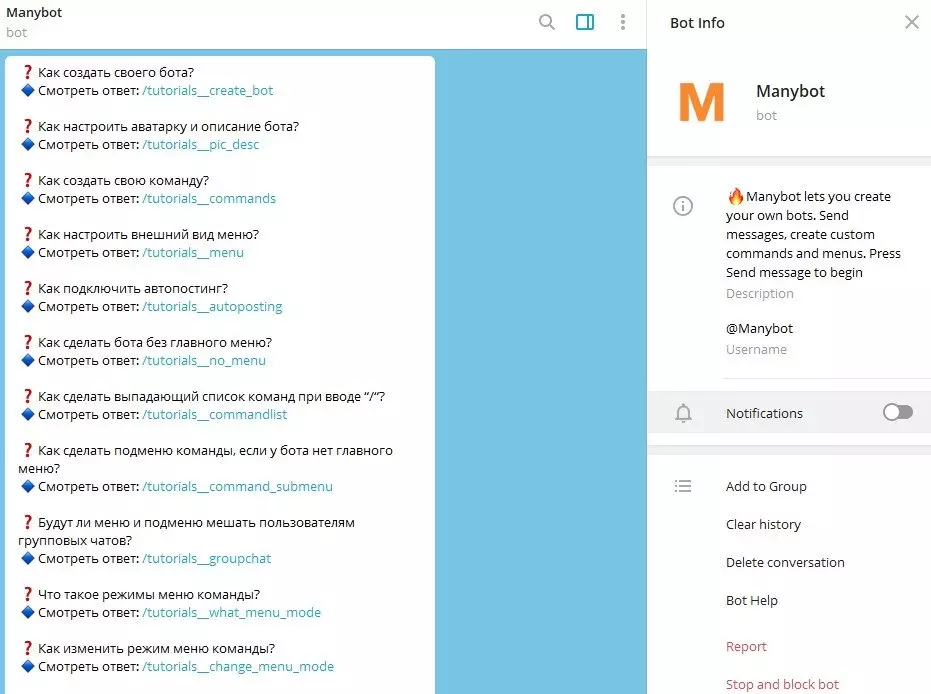Choose Add to Group
The height and width of the screenshot is (694, 931).
pos(766,486)
